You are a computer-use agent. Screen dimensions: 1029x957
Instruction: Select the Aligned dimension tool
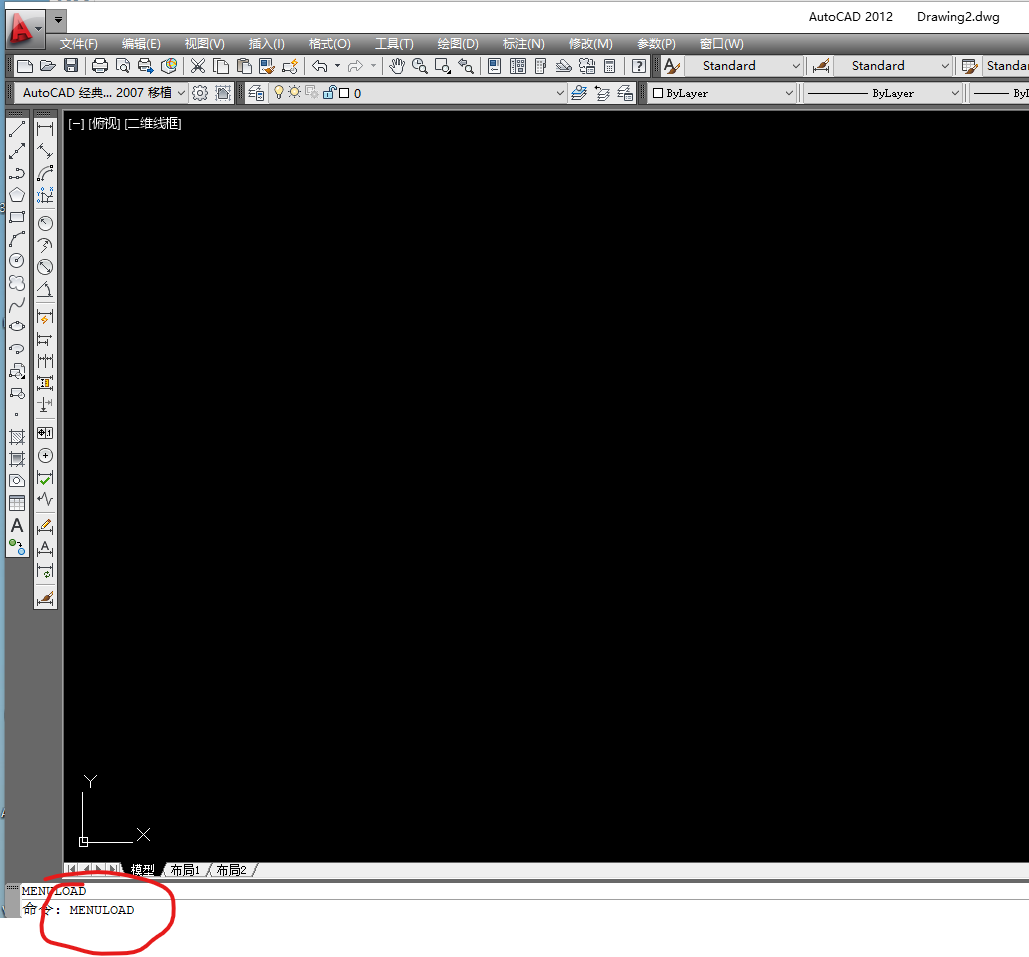click(x=45, y=151)
